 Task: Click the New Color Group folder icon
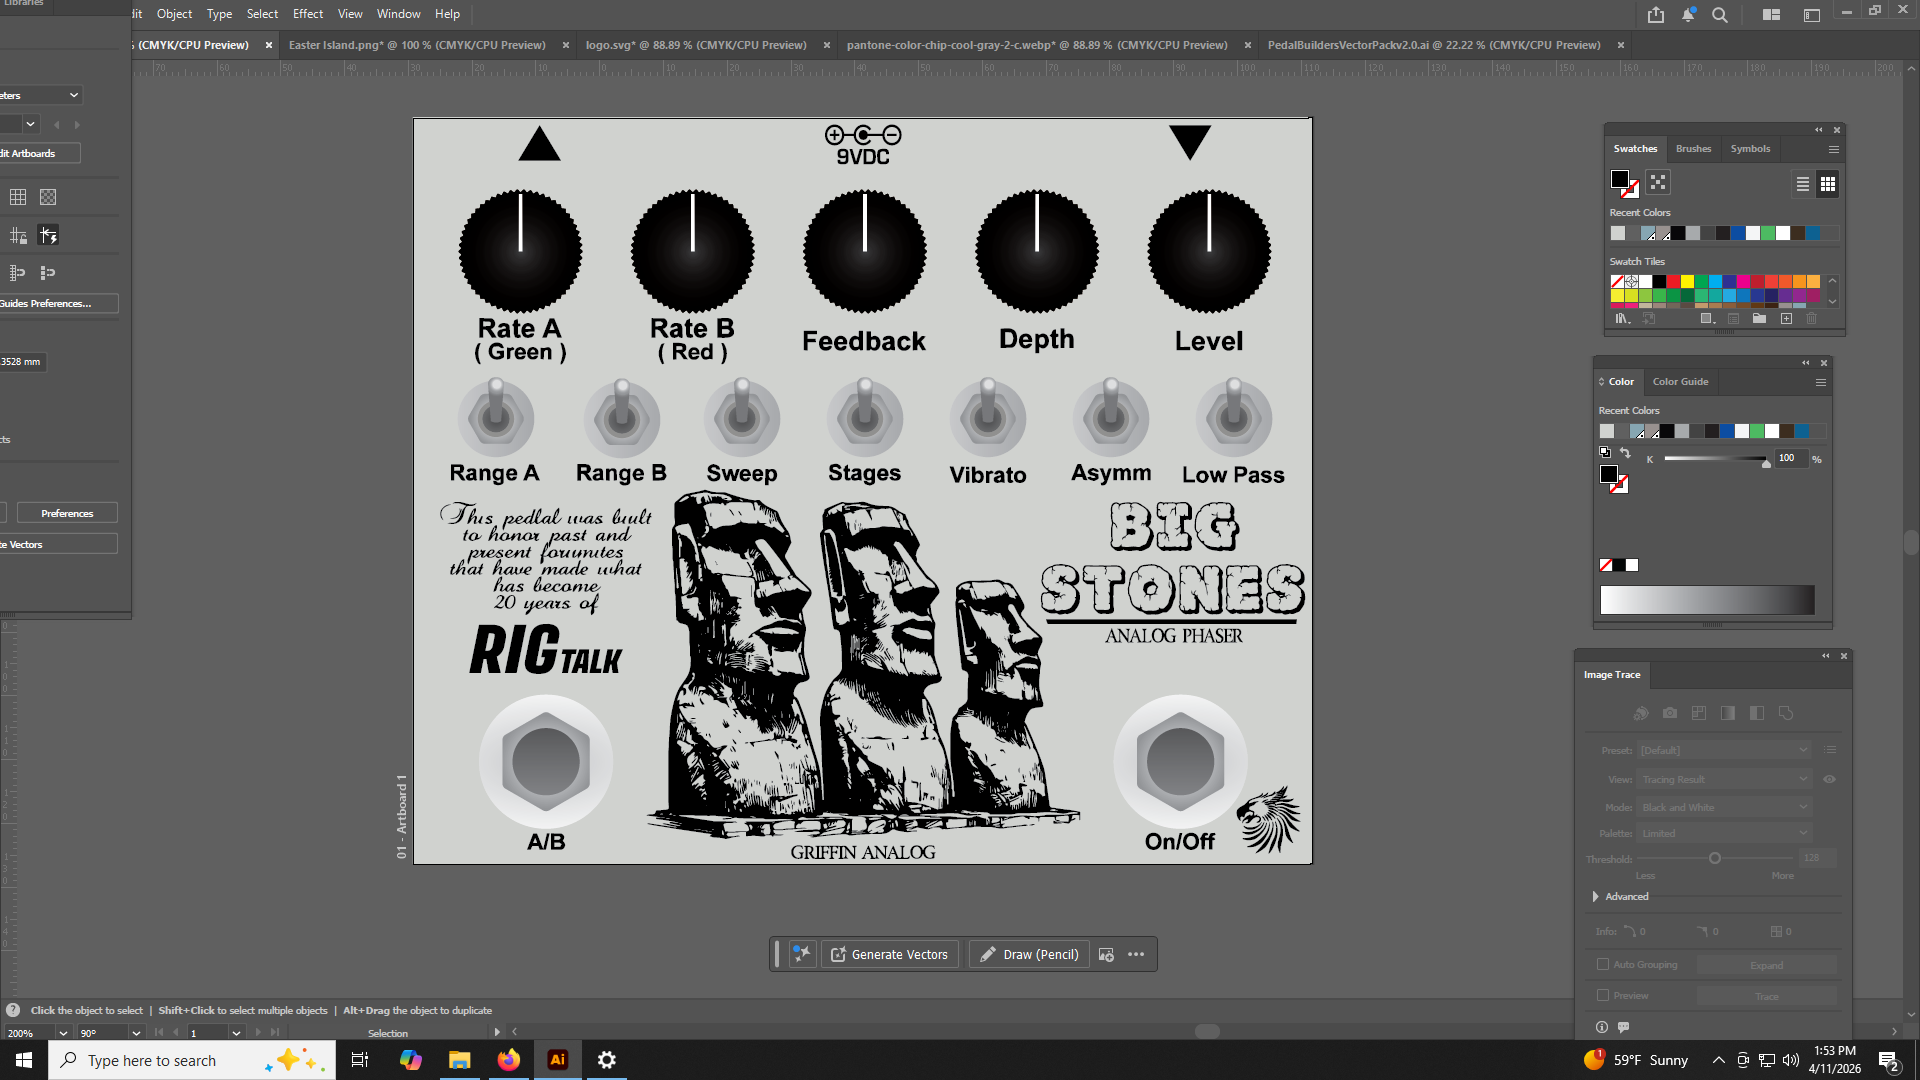click(1759, 319)
